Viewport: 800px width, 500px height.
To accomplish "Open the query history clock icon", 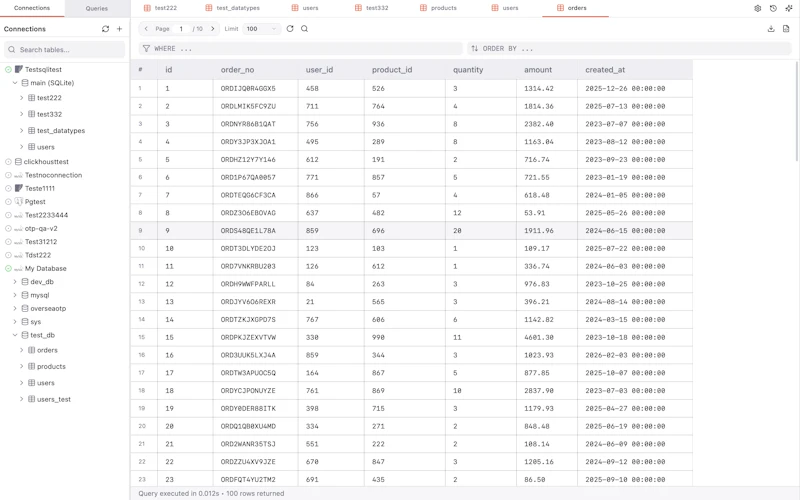I will coord(773,8).
